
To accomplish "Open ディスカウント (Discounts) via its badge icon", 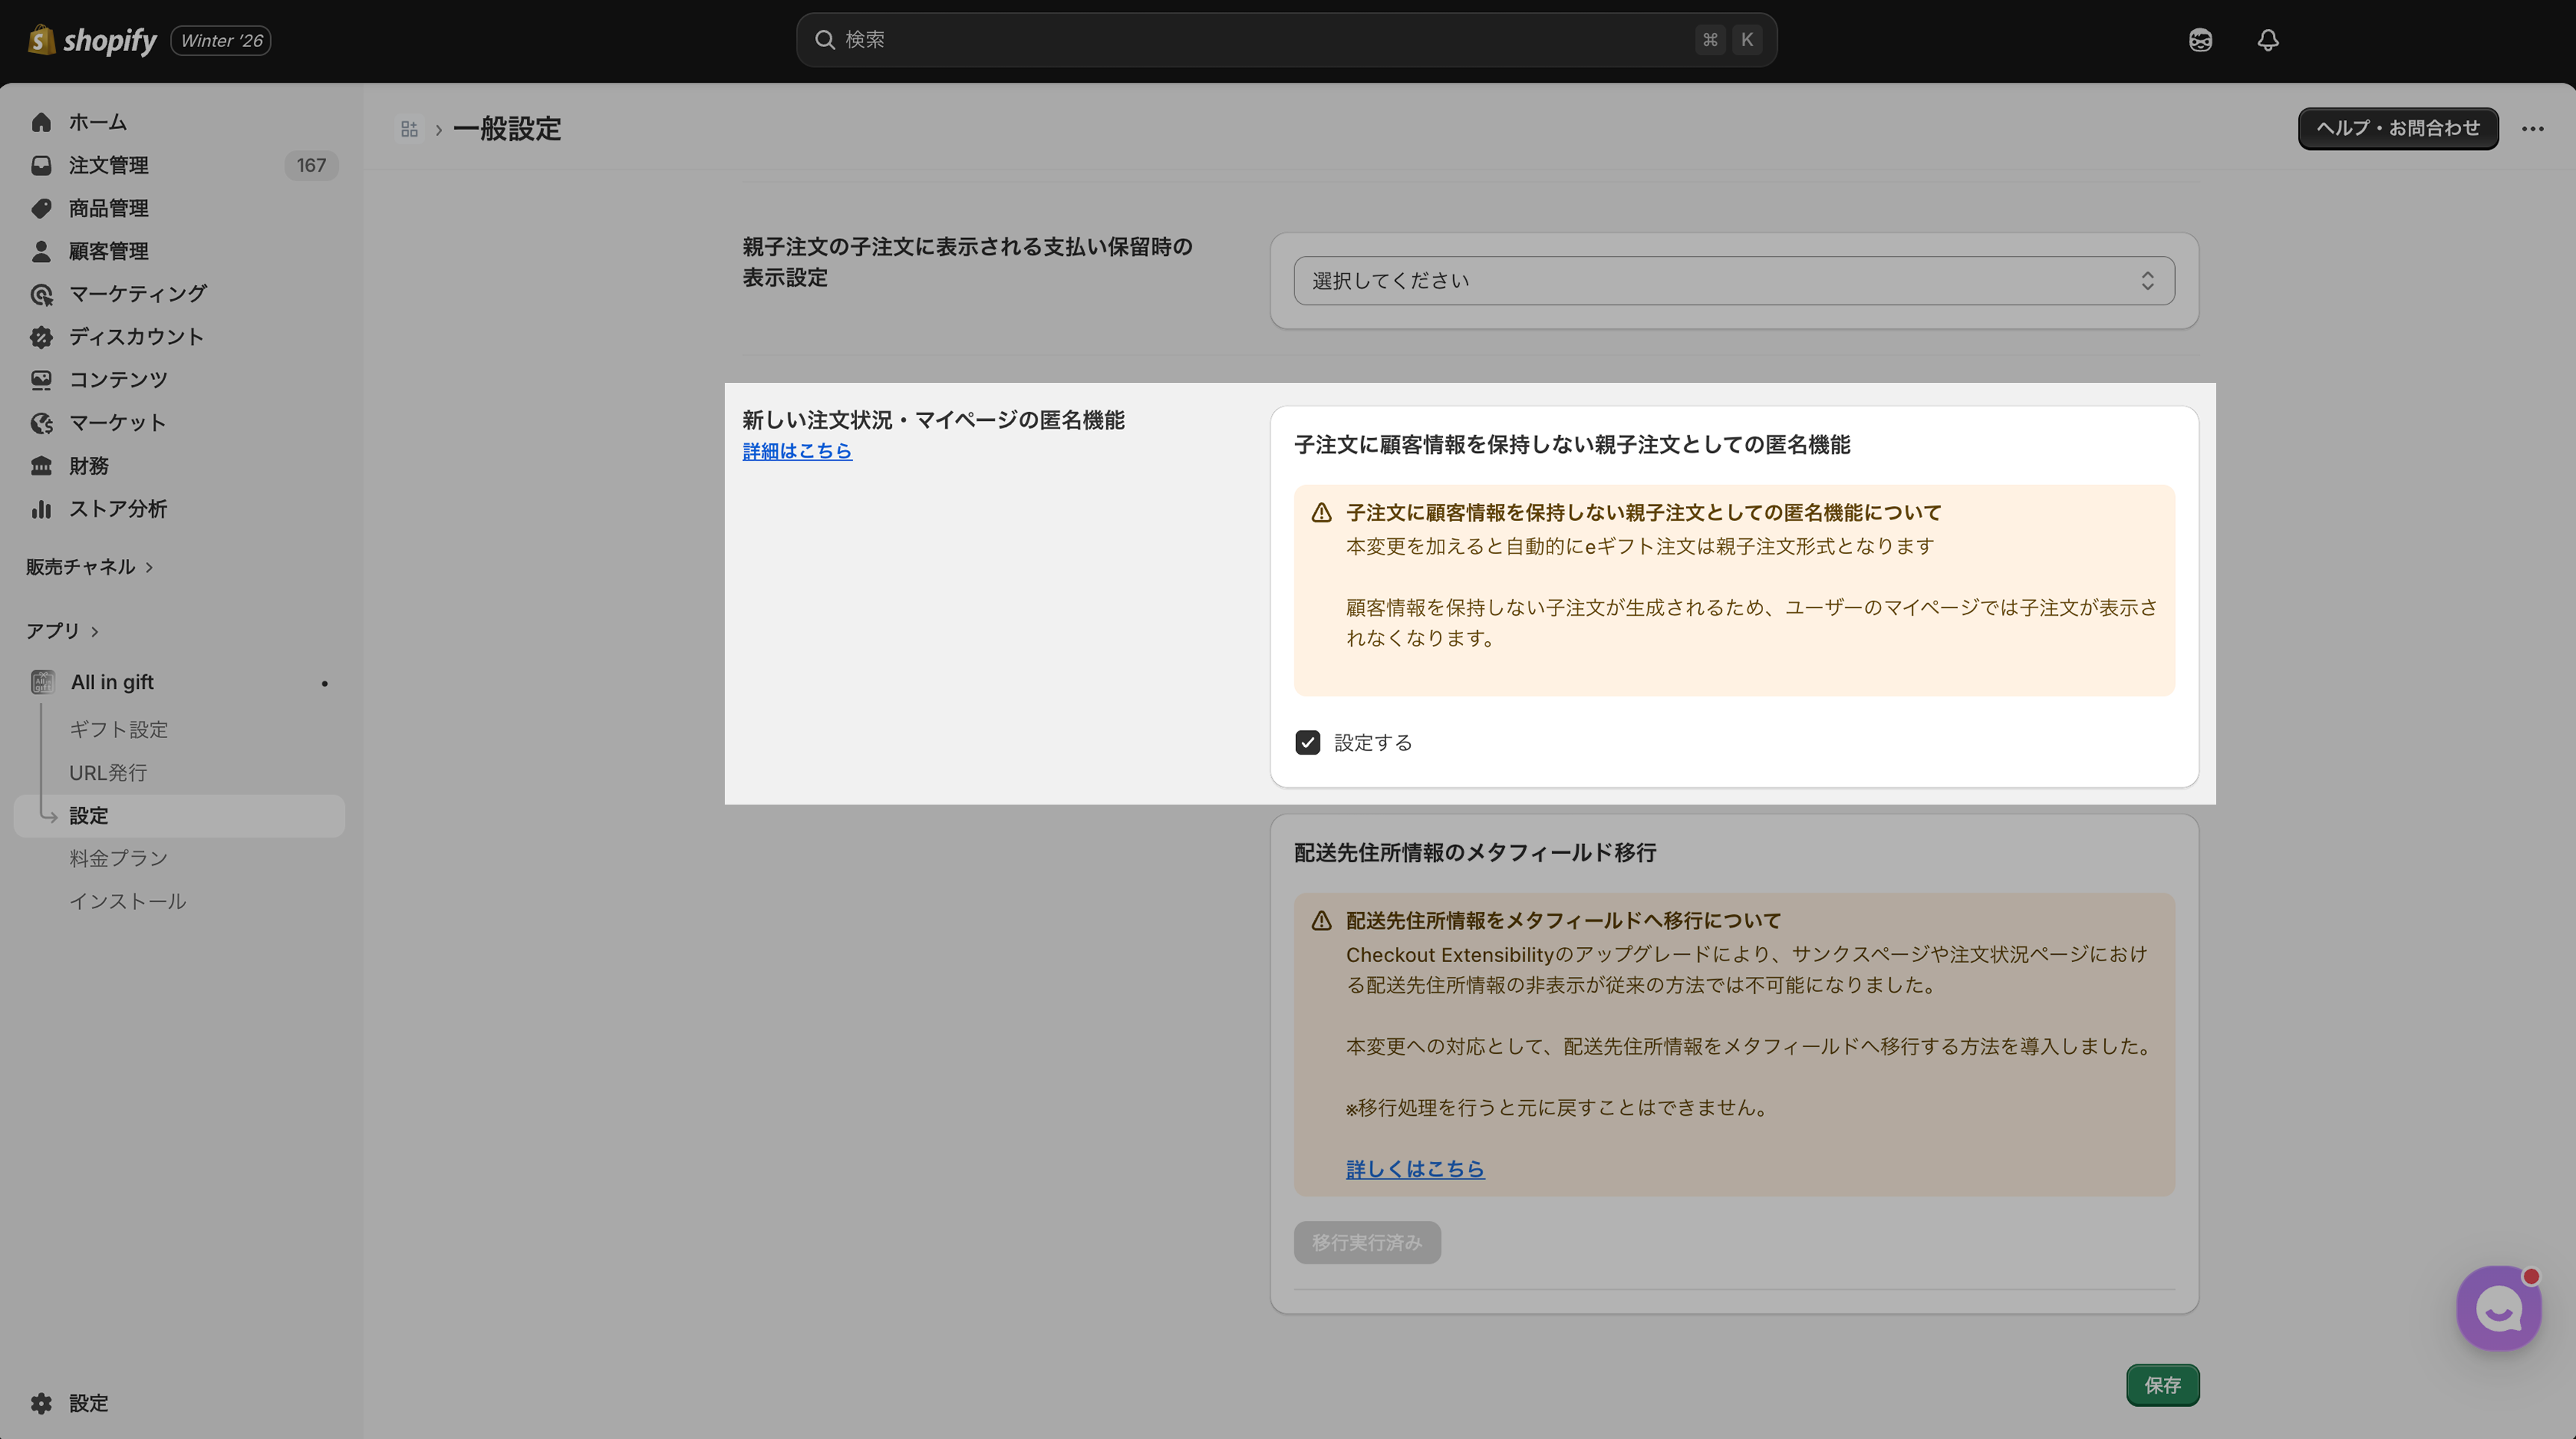I will coord(41,337).
